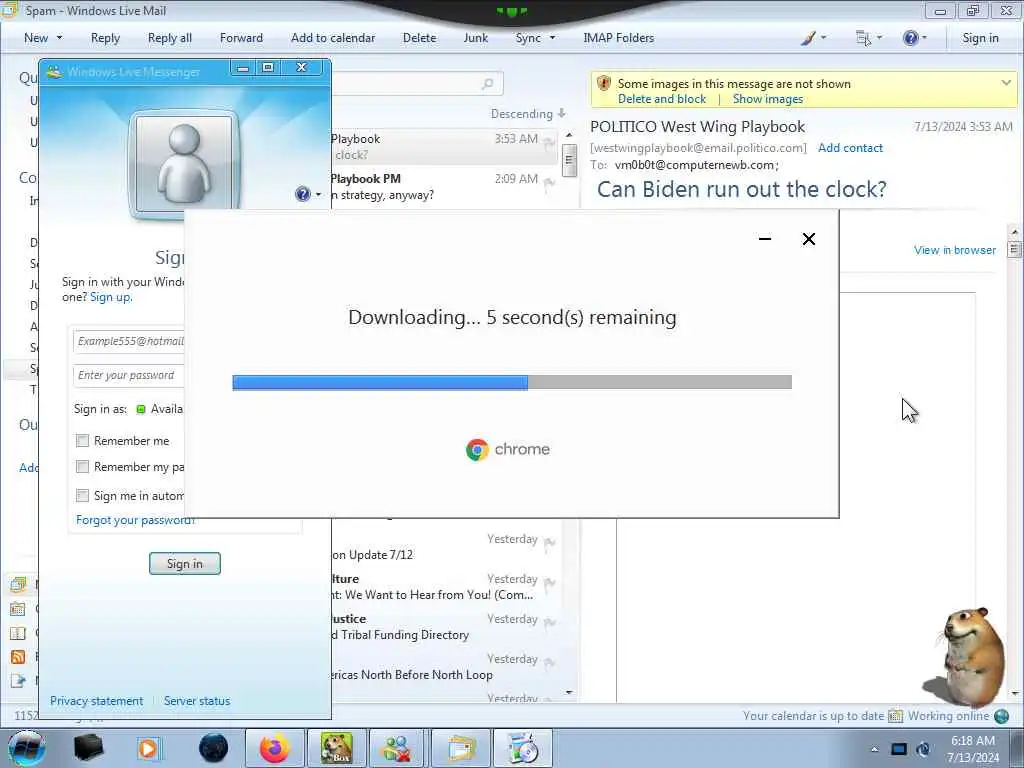Click the Messenger user avatar picture
Viewport: 1024px width, 768px height.
[184, 164]
